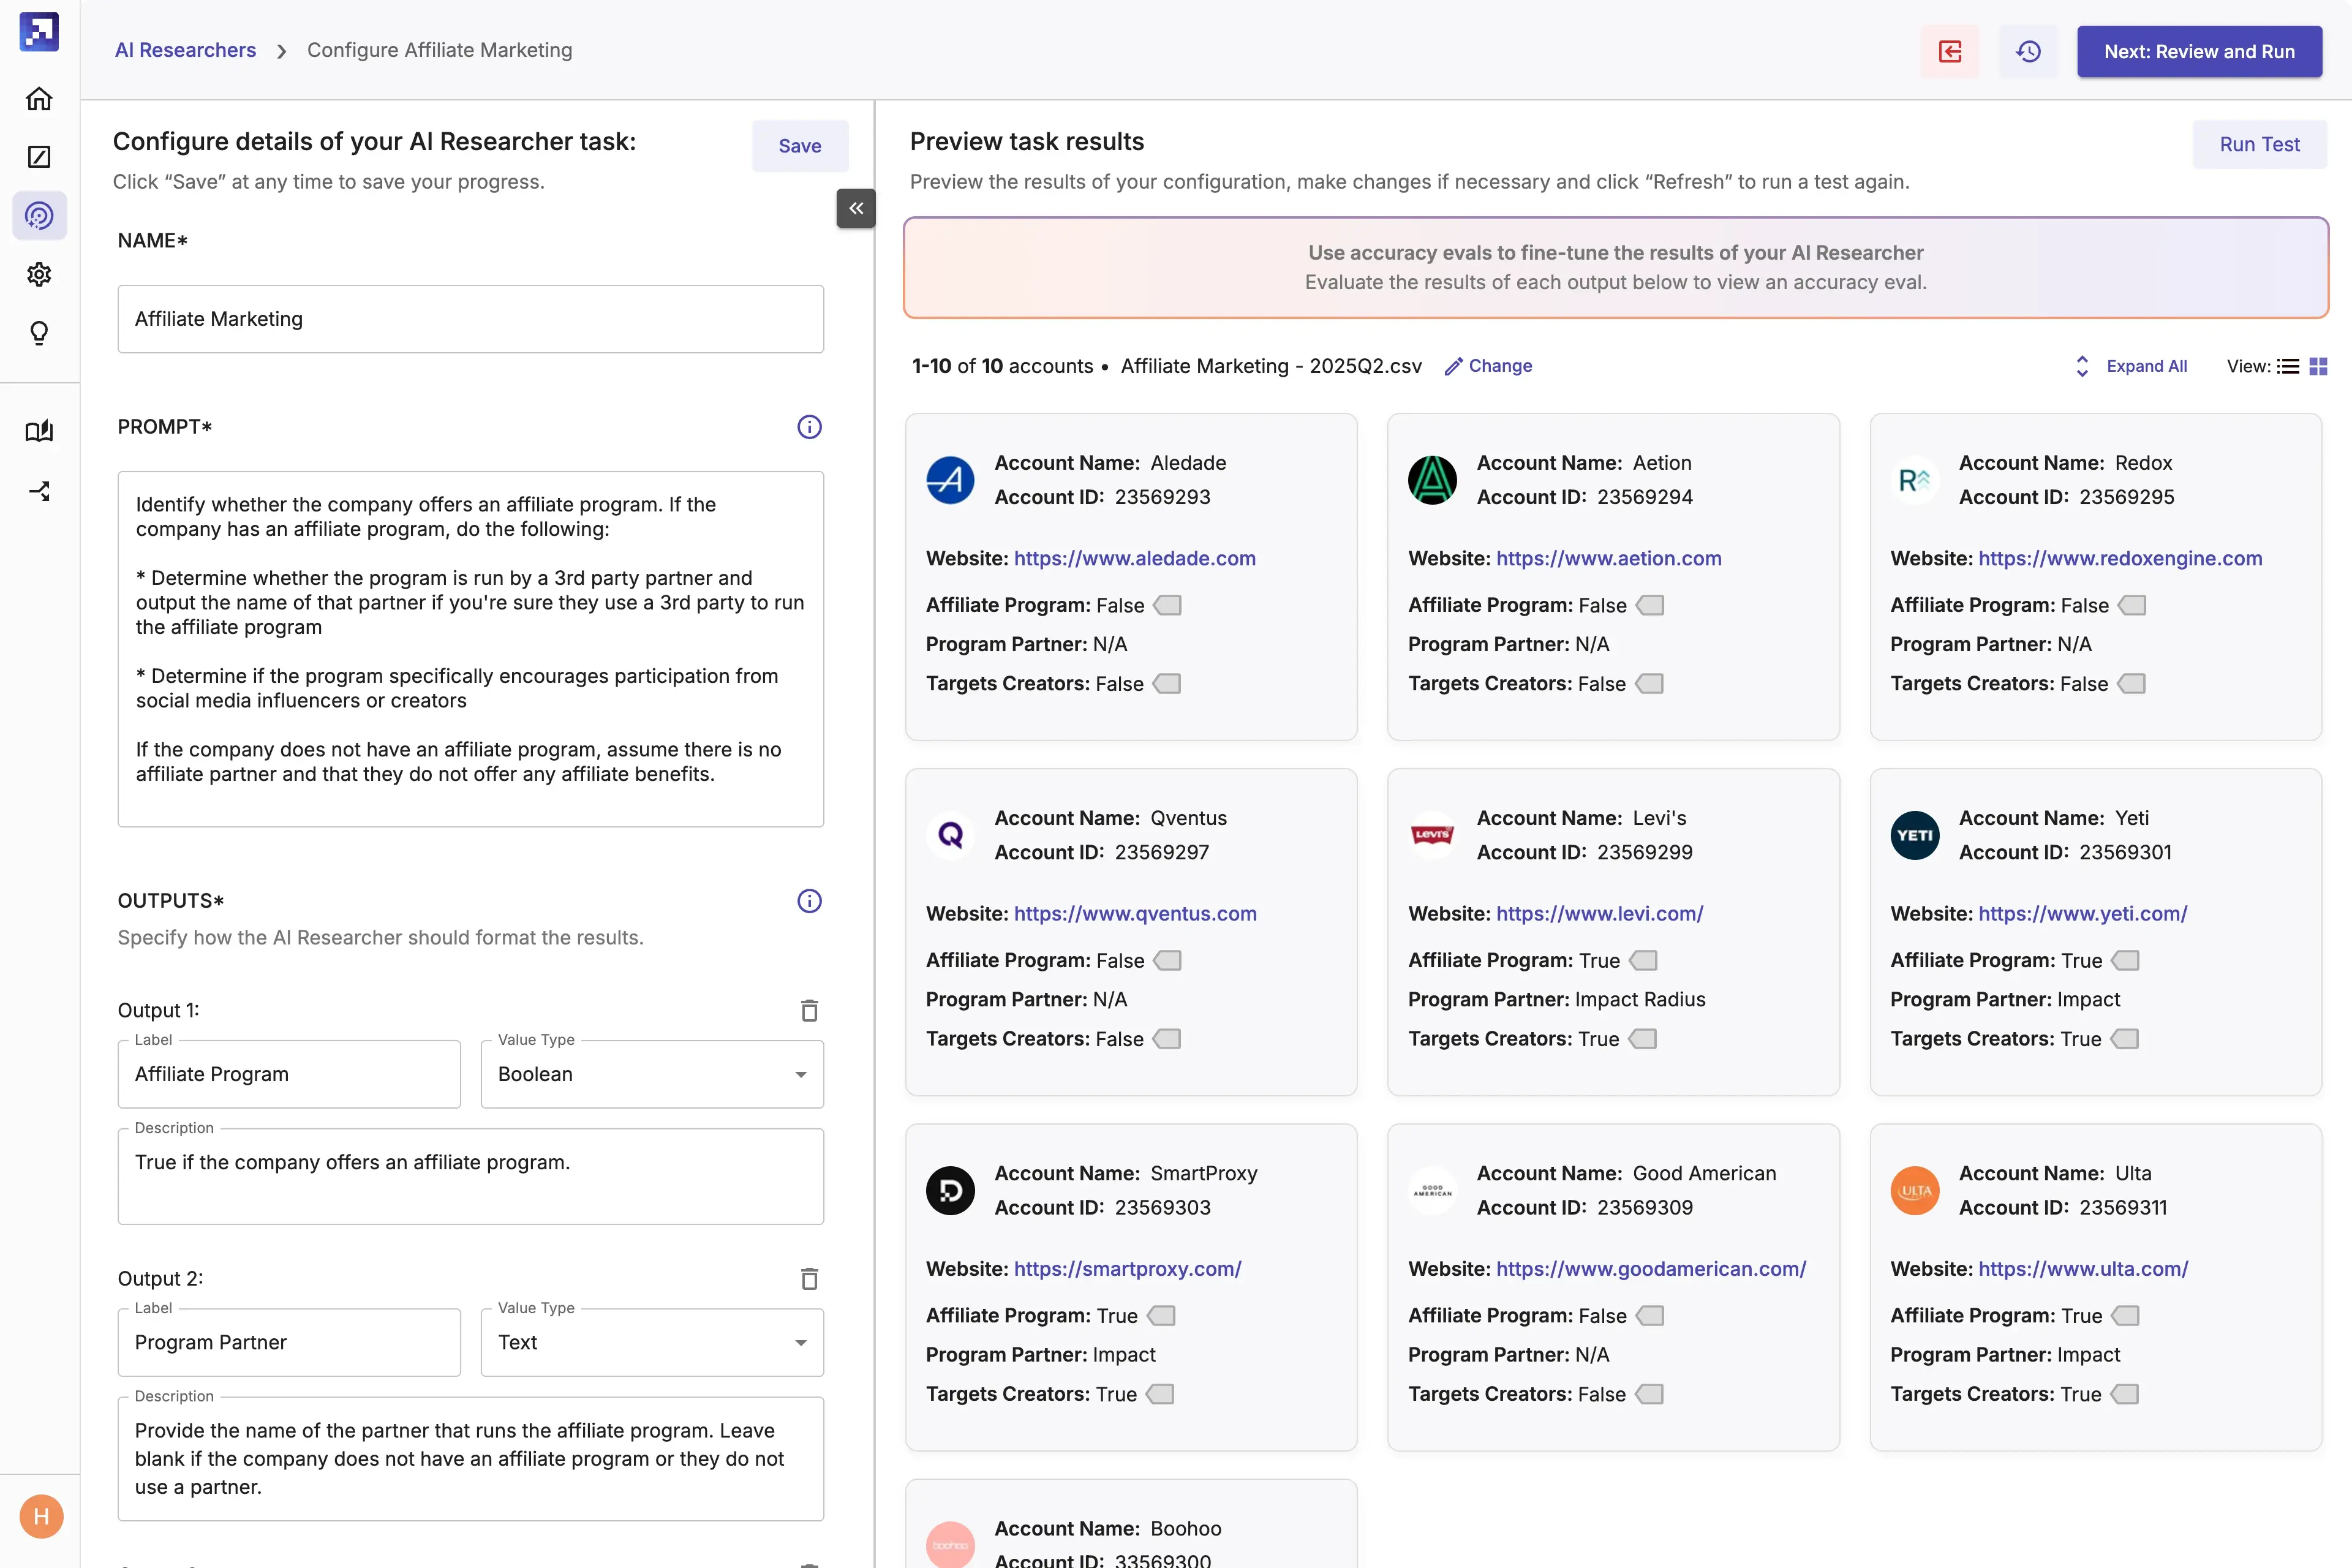Viewport: 2352px width, 1568px height.
Task: Edit Output 1 Label field
Action: [289, 1074]
